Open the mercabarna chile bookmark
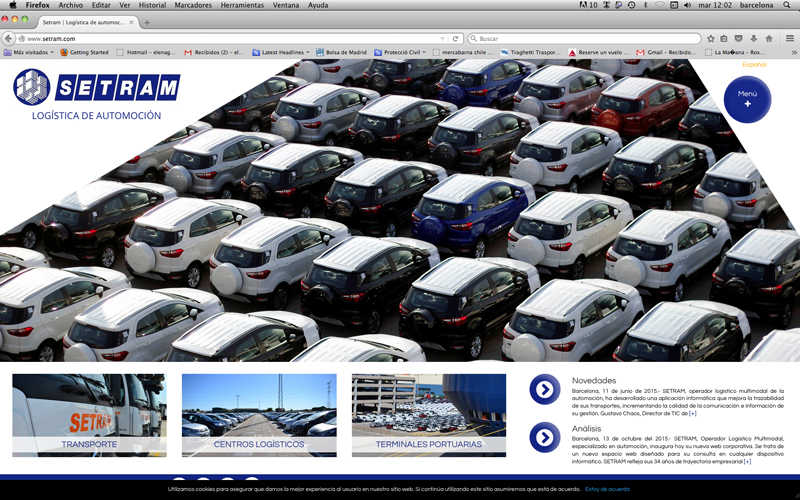This screenshot has width=800, height=500. pyautogui.click(x=462, y=53)
